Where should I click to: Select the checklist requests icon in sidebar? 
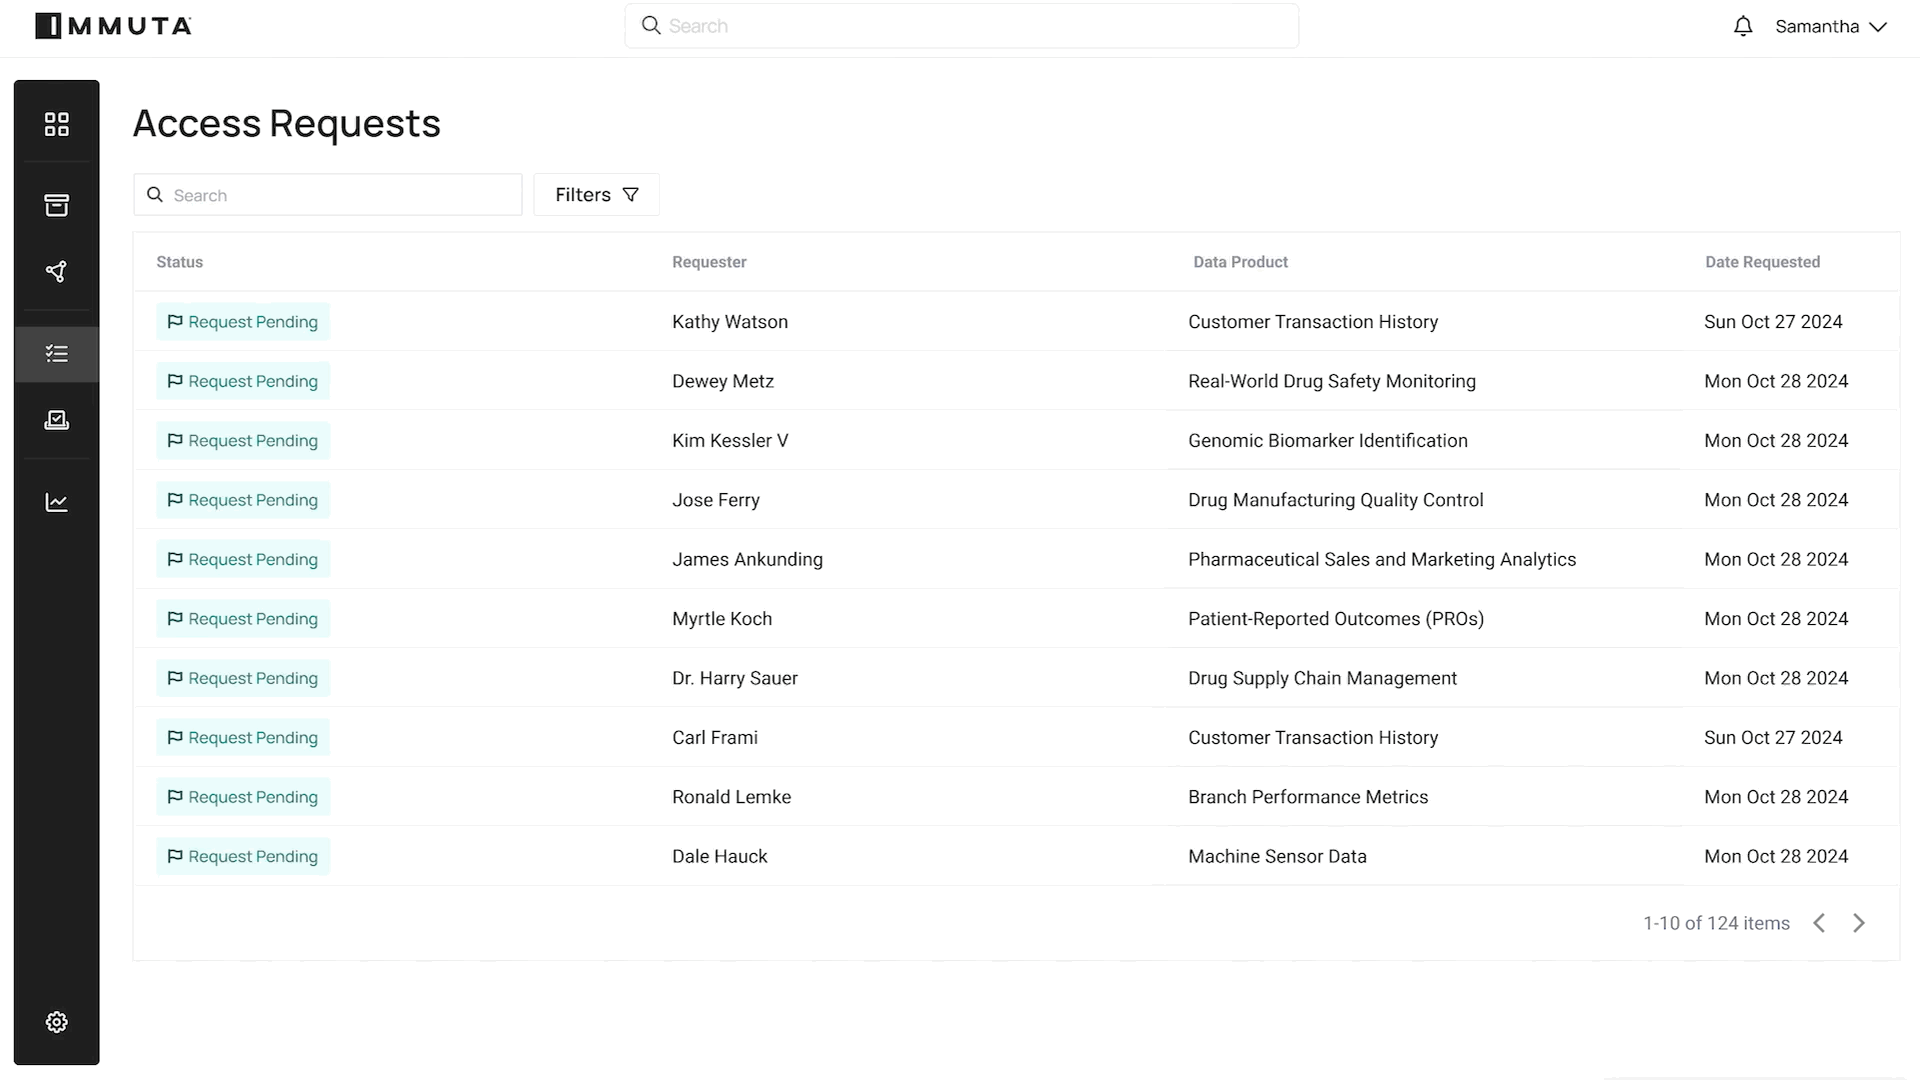tap(57, 354)
